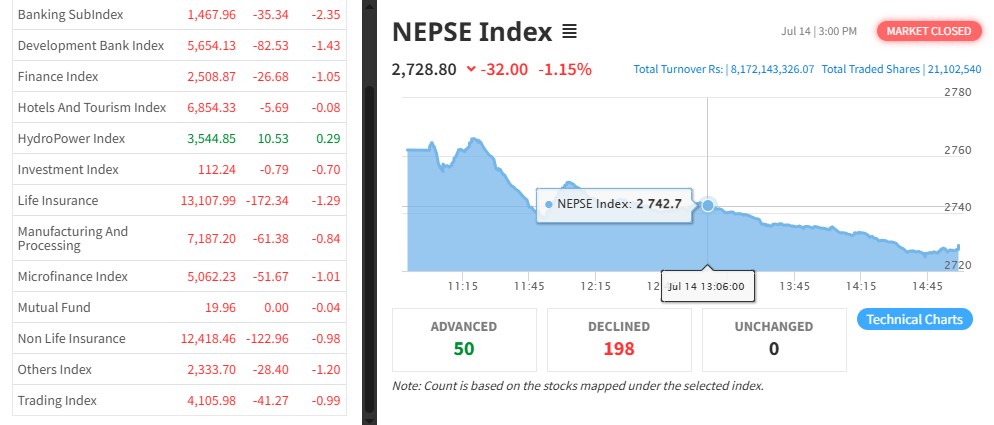Open the NEPSE Index hamburger menu icon
Image resolution: width=994 pixels, height=425 pixels.
pyautogui.click(x=569, y=32)
